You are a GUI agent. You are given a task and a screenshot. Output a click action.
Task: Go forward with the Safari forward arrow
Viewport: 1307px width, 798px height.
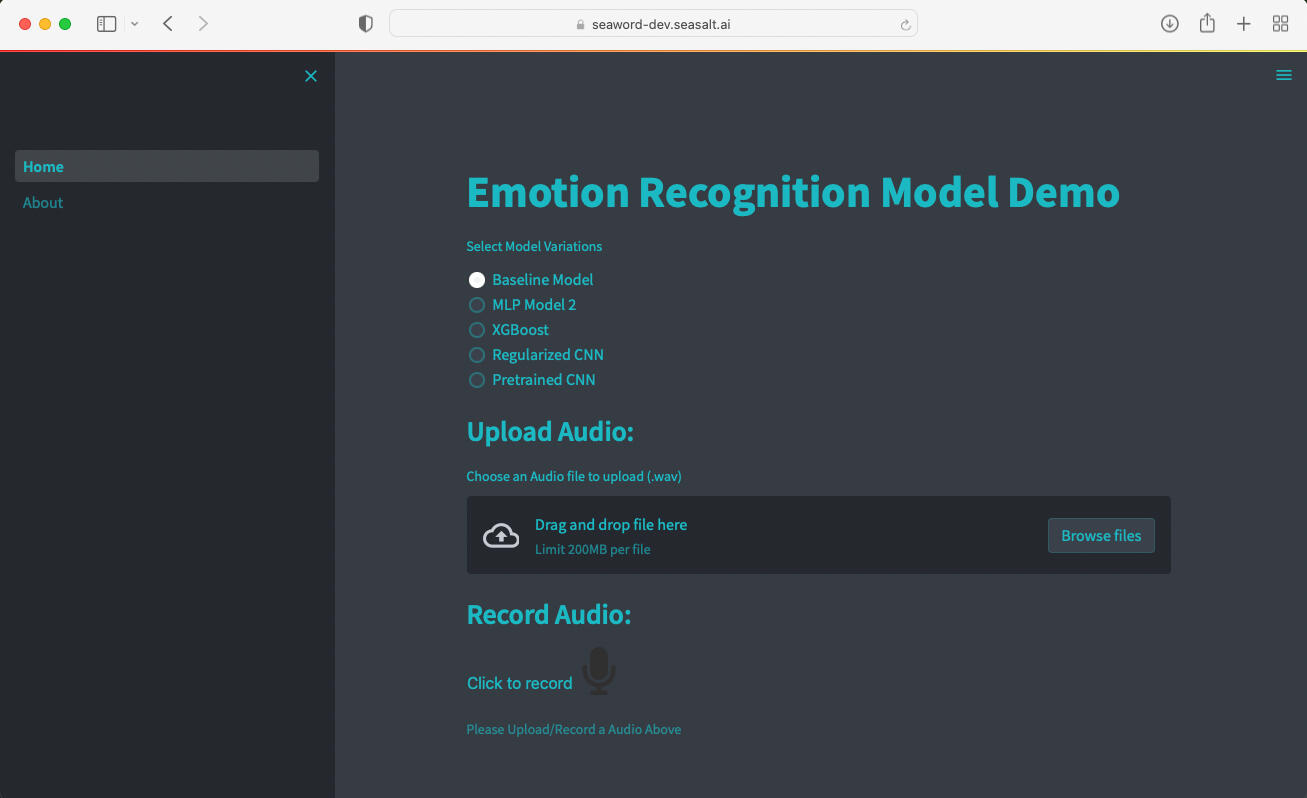click(203, 24)
